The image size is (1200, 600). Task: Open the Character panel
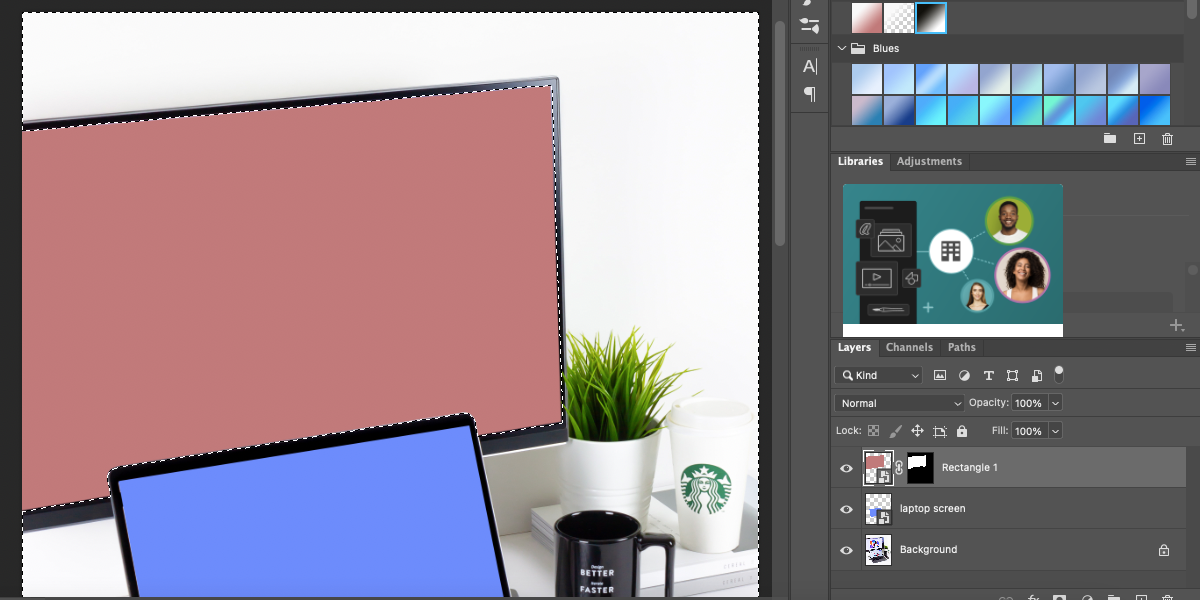click(x=808, y=67)
